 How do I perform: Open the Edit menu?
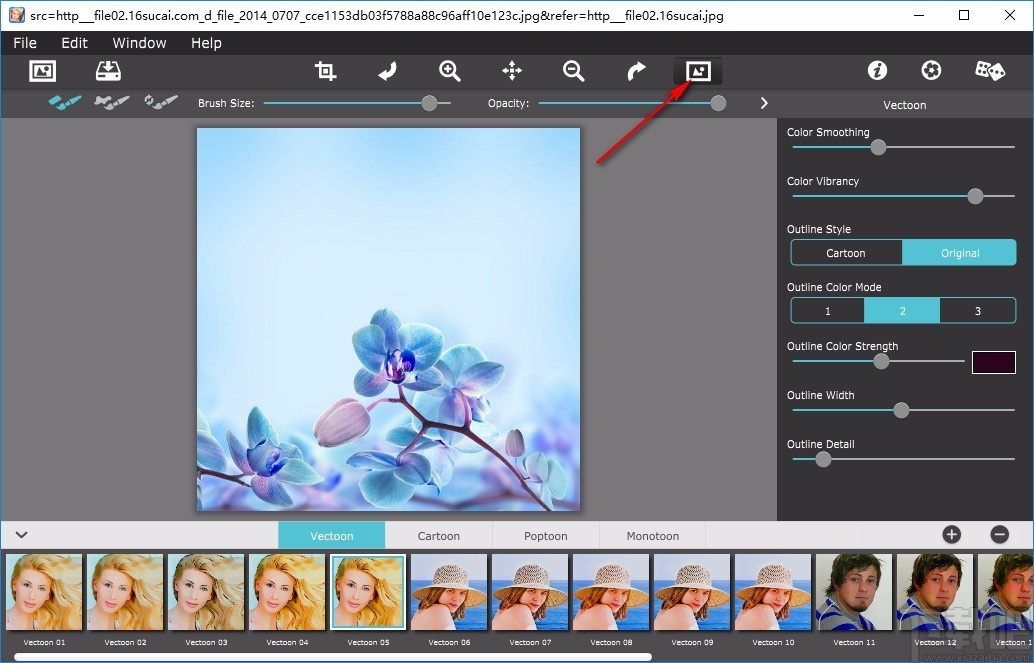click(74, 43)
